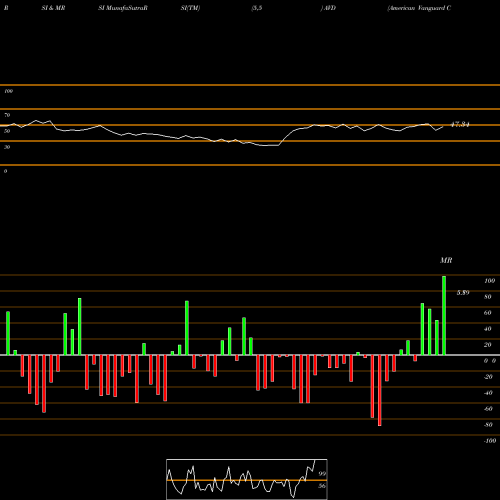
Task: Click the MR axis label -40
Action: pos(488,393)
